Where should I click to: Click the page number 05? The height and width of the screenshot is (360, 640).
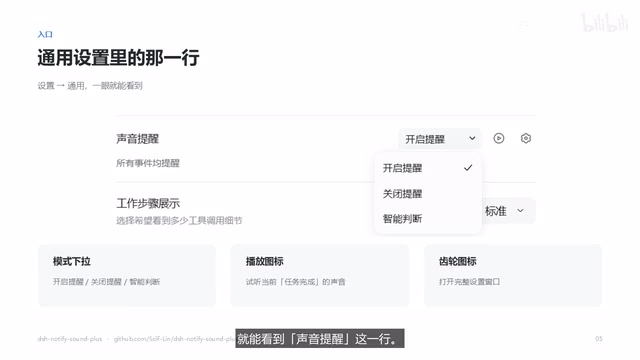click(598, 339)
